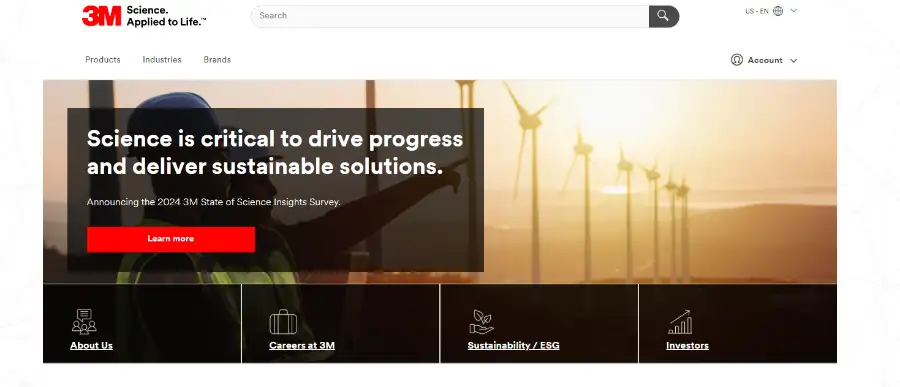The image size is (900, 387).
Task: Open the Sustainability / ESG link
Action: pos(513,346)
